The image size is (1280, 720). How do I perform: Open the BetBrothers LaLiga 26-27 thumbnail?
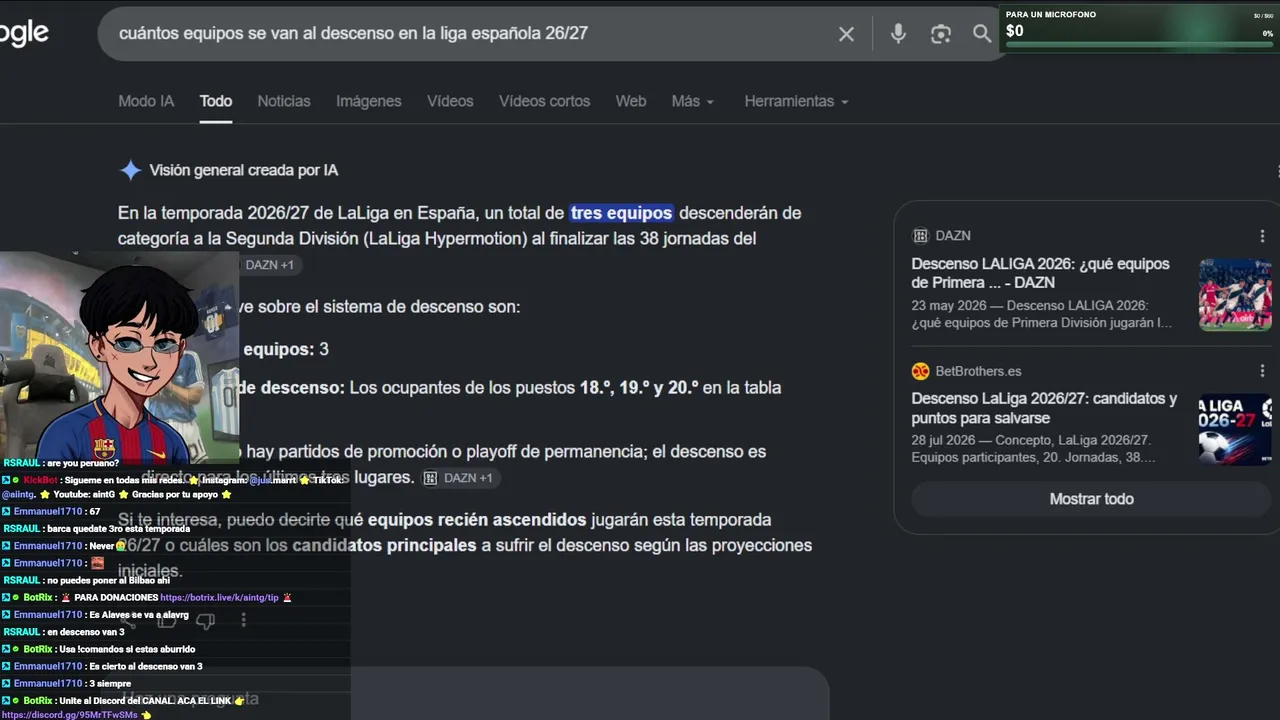point(1235,429)
